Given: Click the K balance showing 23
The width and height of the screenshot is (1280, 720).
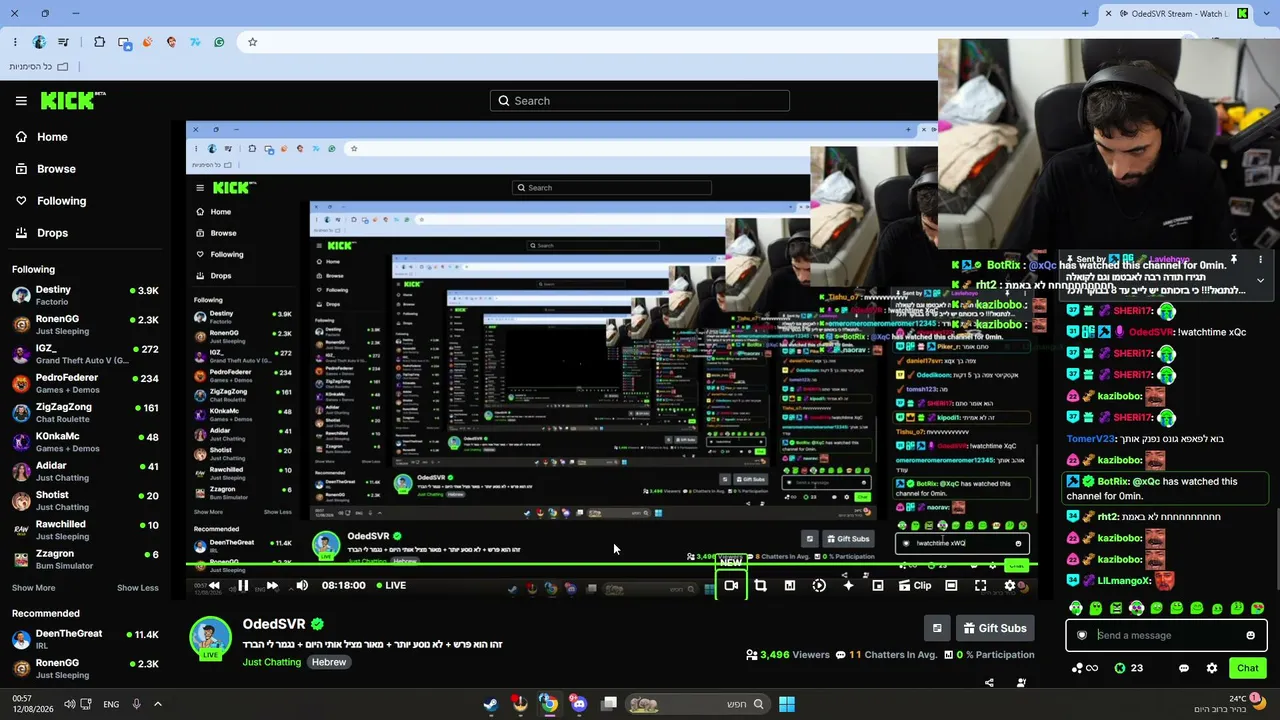Looking at the screenshot, I should 1128,668.
